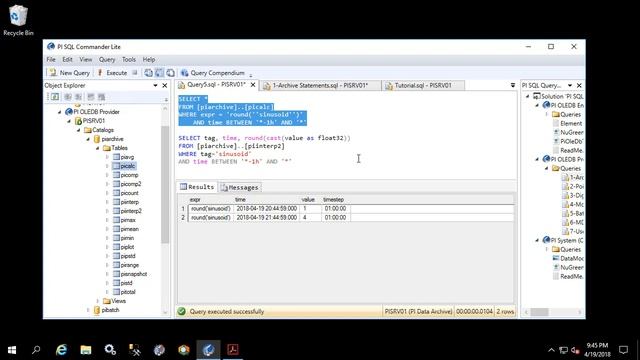640x360 pixels.
Task: Open the Query Compendium
Action: point(213,73)
